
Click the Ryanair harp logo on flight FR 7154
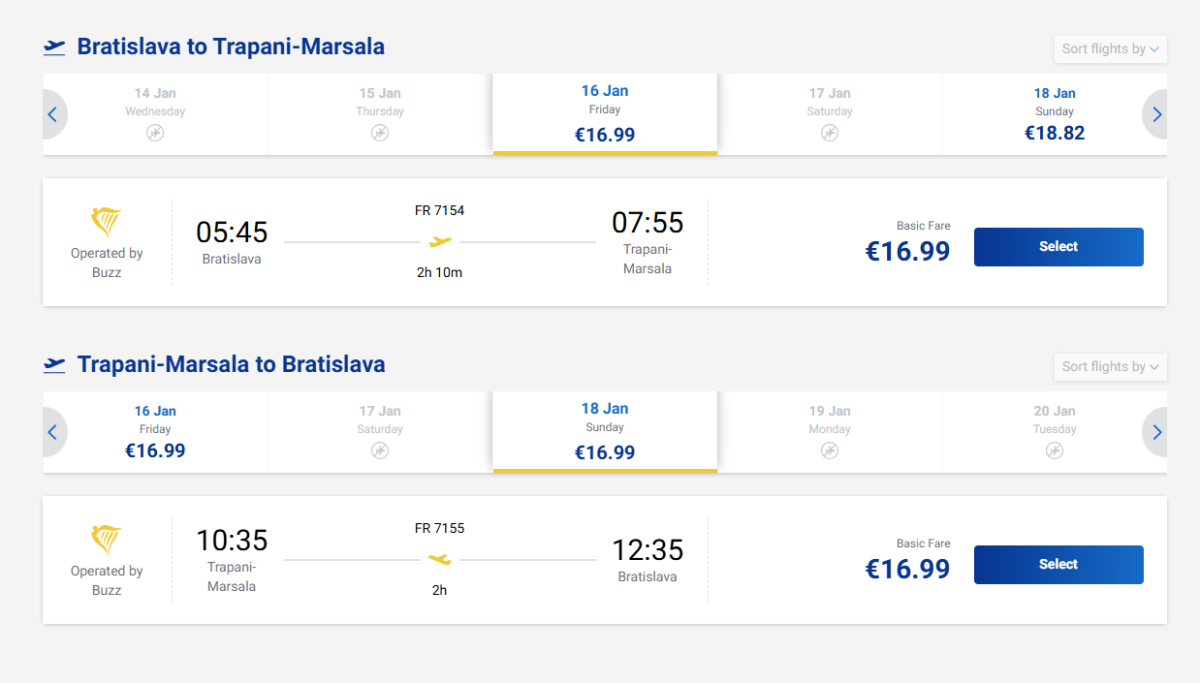coord(106,223)
